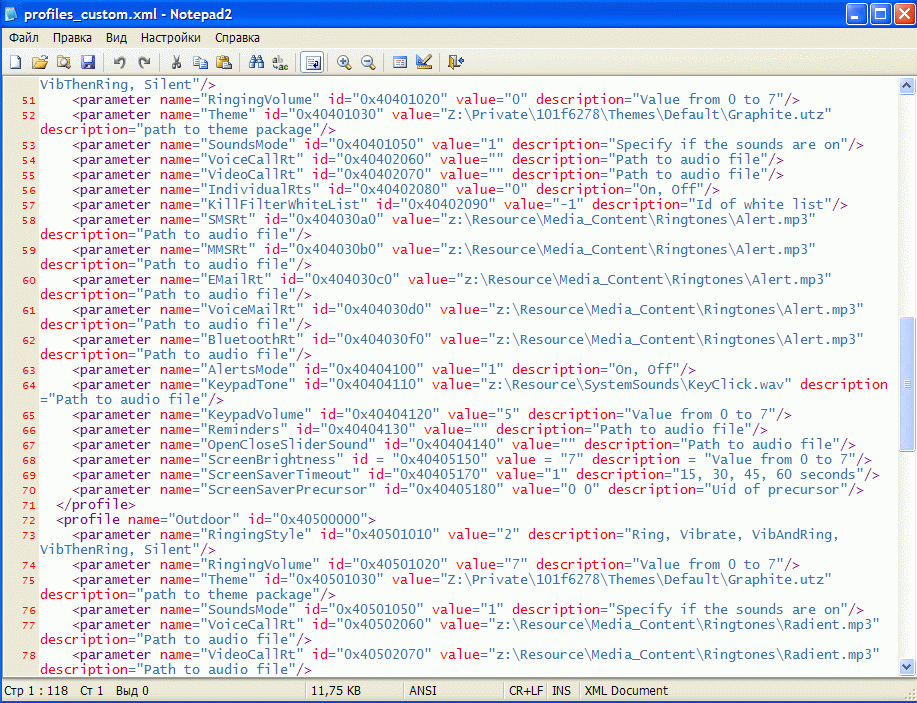Click the '11,75 KB' file size entry
Viewport: 917px width, 703px height.
(336, 691)
